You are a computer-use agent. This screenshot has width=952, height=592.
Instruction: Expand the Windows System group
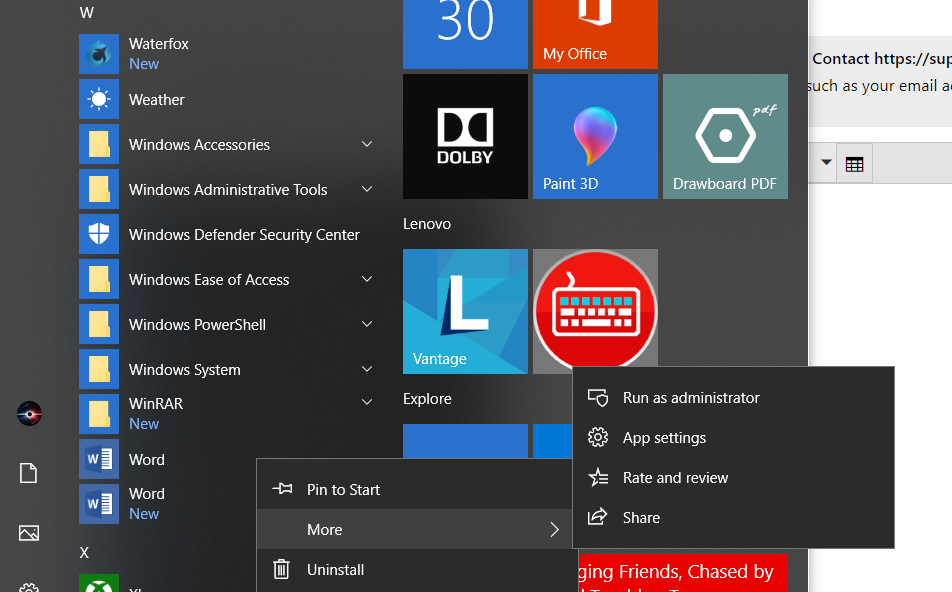pyautogui.click(x=184, y=369)
